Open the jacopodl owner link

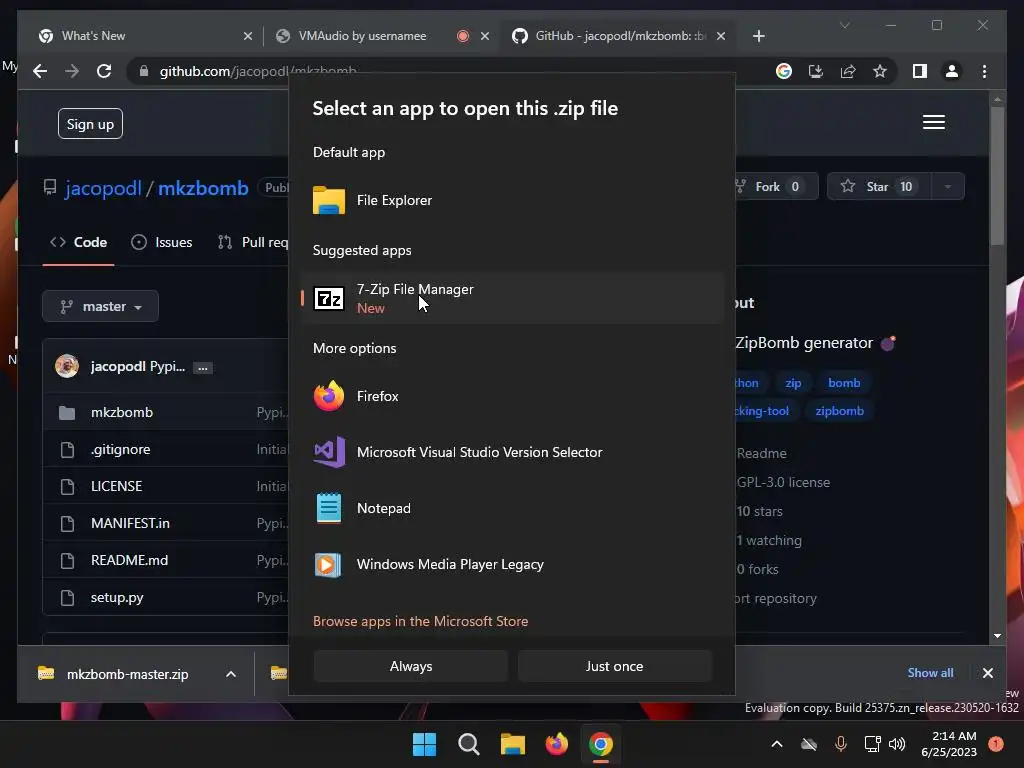point(103,188)
